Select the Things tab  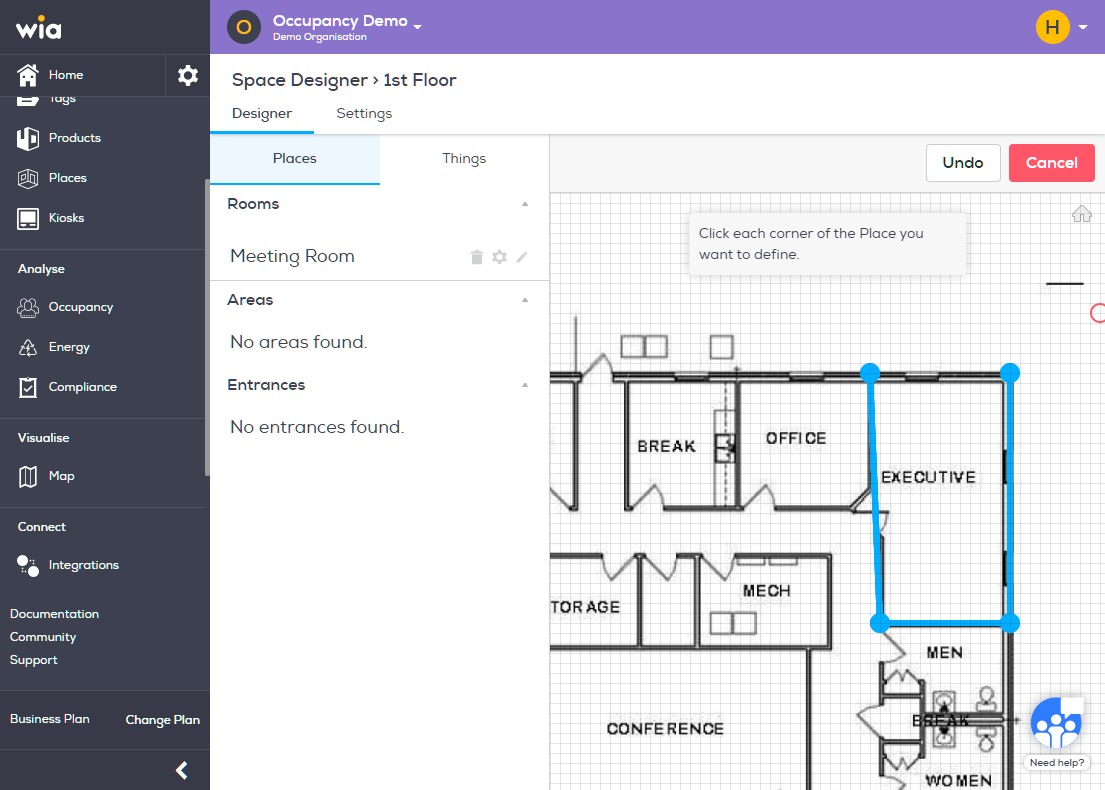pos(464,159)
